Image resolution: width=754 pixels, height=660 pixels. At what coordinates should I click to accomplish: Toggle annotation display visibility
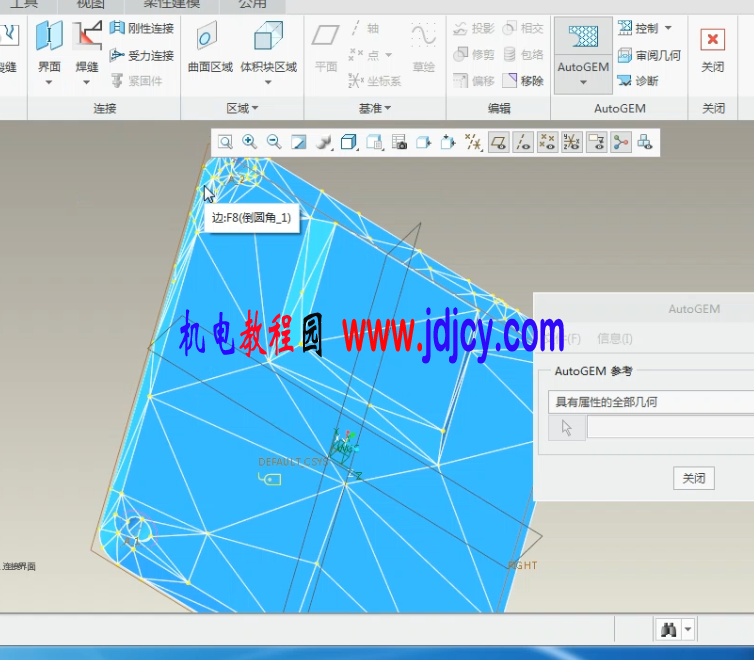pos(597,142)
